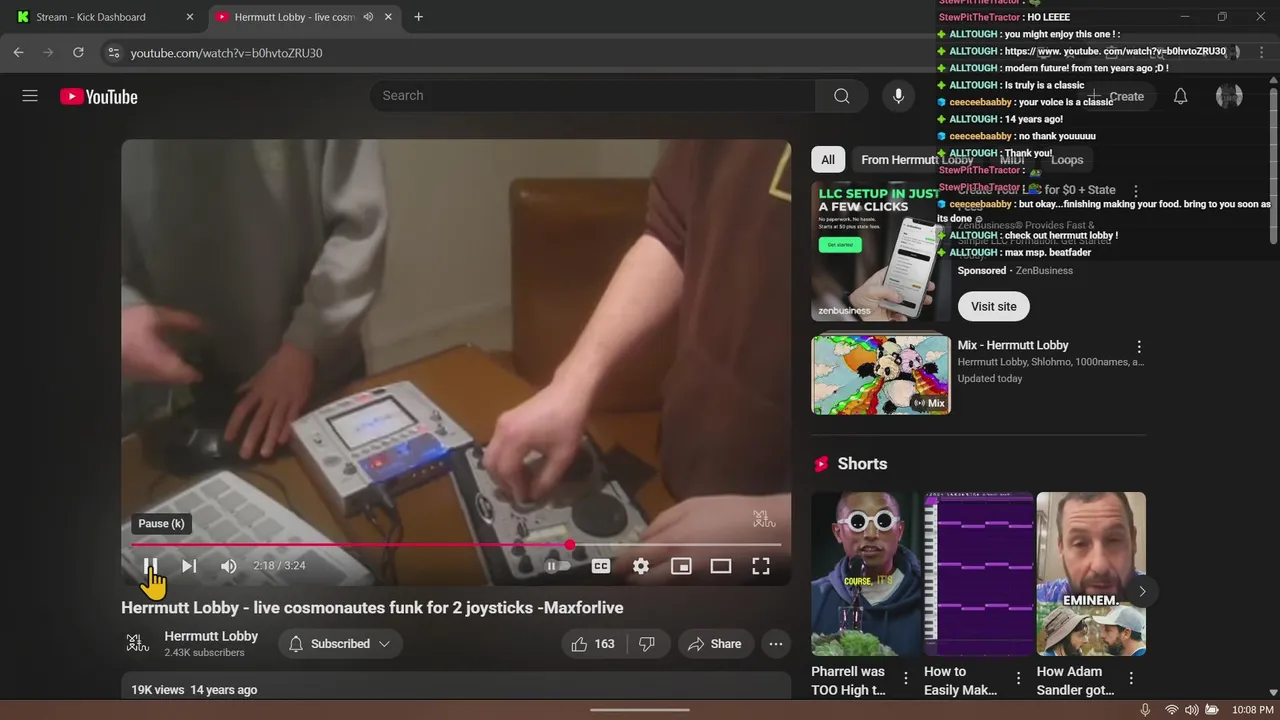Open Herrmutt Lobby channel name link
The width and height of the screenshot is (1280, 720).
[x=211, y=636]
